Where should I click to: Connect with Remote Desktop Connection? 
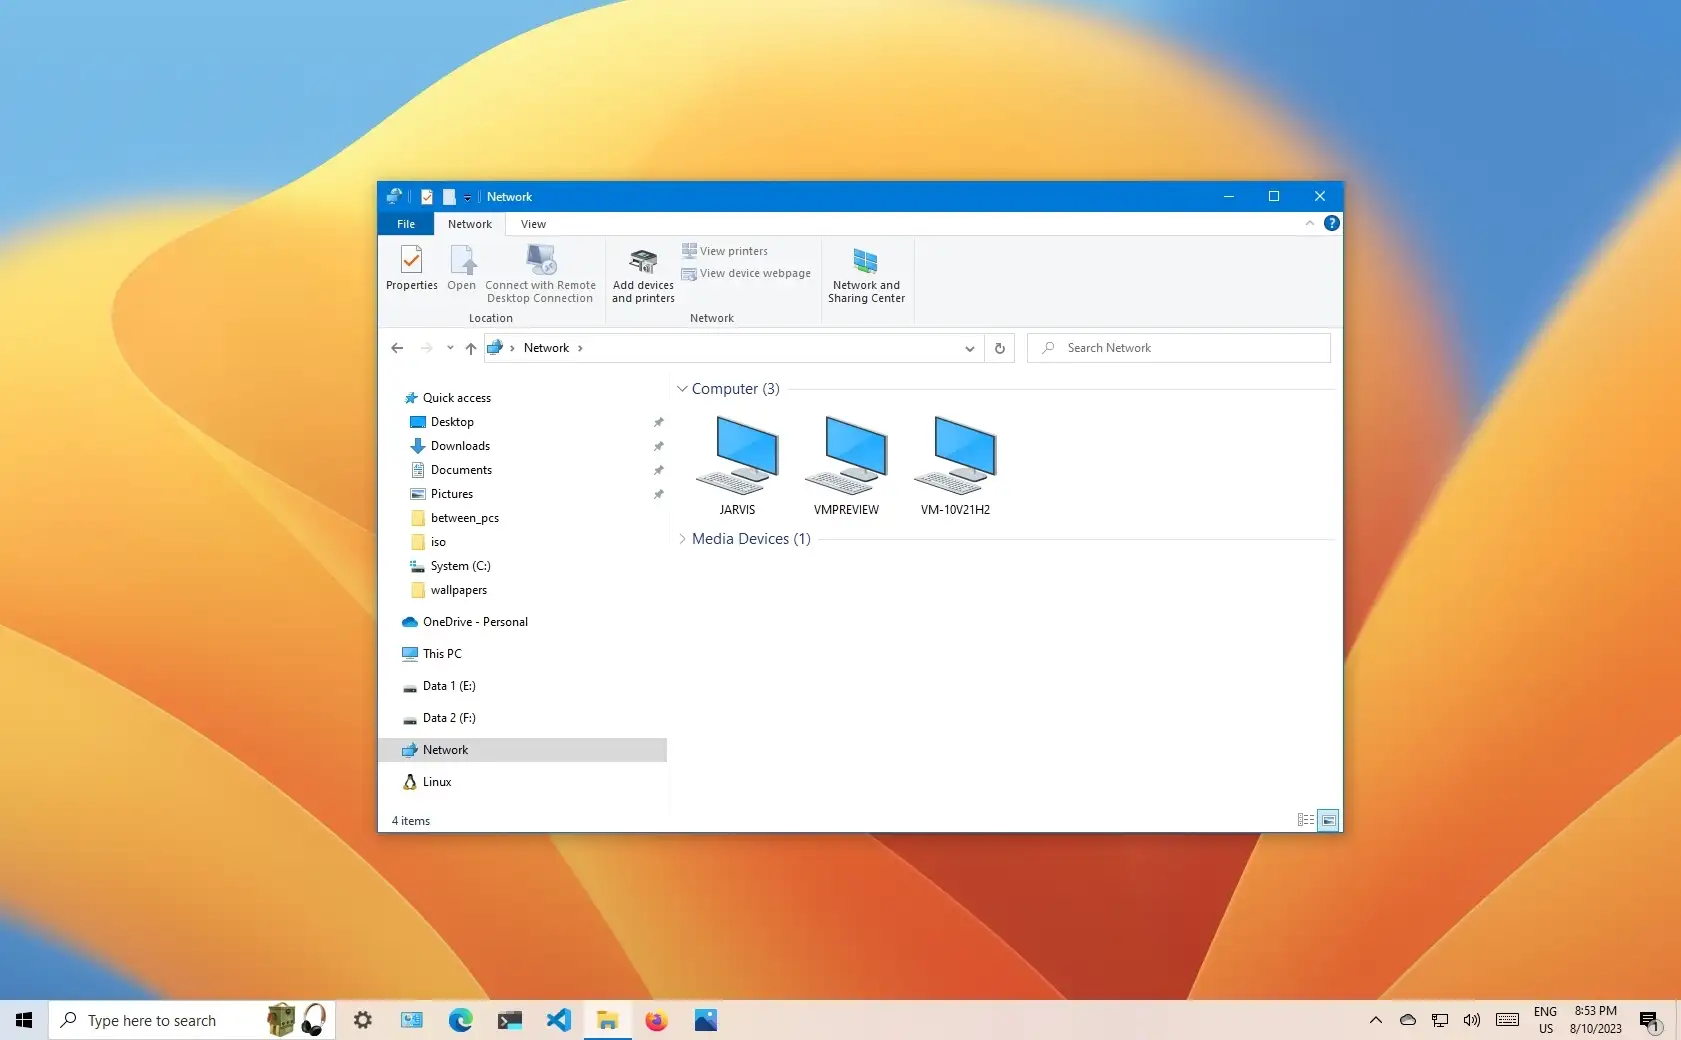(540, 273)
